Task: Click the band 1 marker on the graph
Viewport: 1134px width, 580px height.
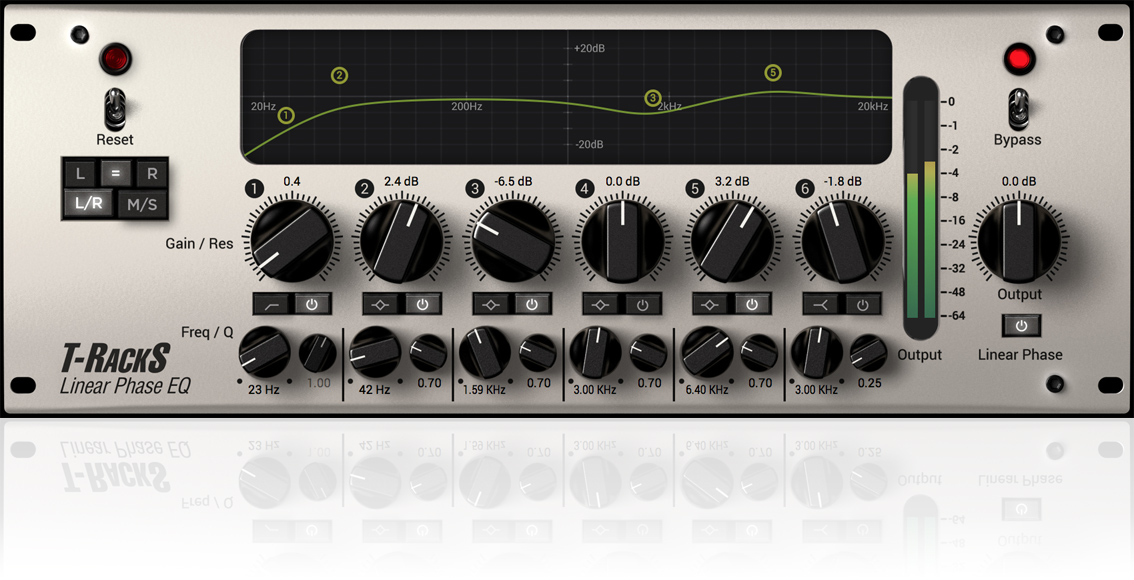Action: [286, 115]
